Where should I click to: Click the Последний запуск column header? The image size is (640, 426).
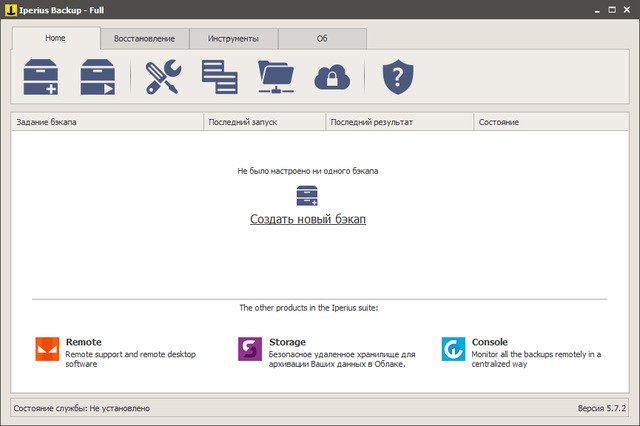[x=263, y=122]
